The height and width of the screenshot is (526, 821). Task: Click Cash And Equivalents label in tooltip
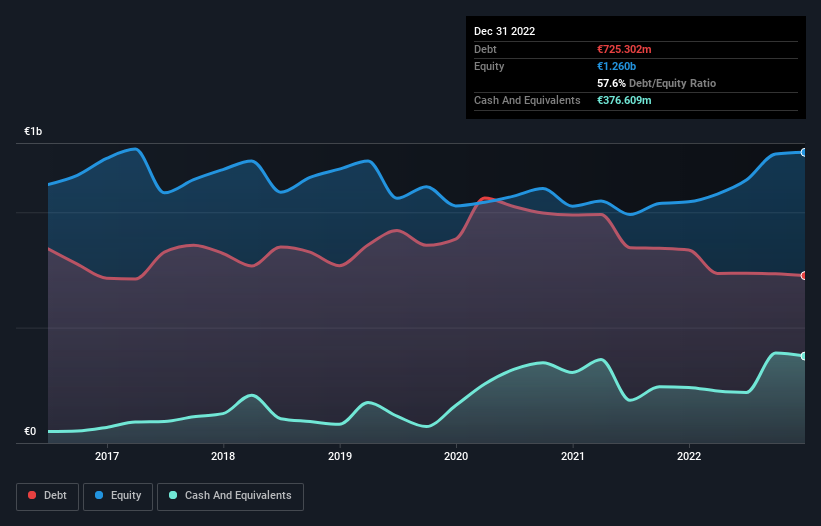[x=527, y=100]
